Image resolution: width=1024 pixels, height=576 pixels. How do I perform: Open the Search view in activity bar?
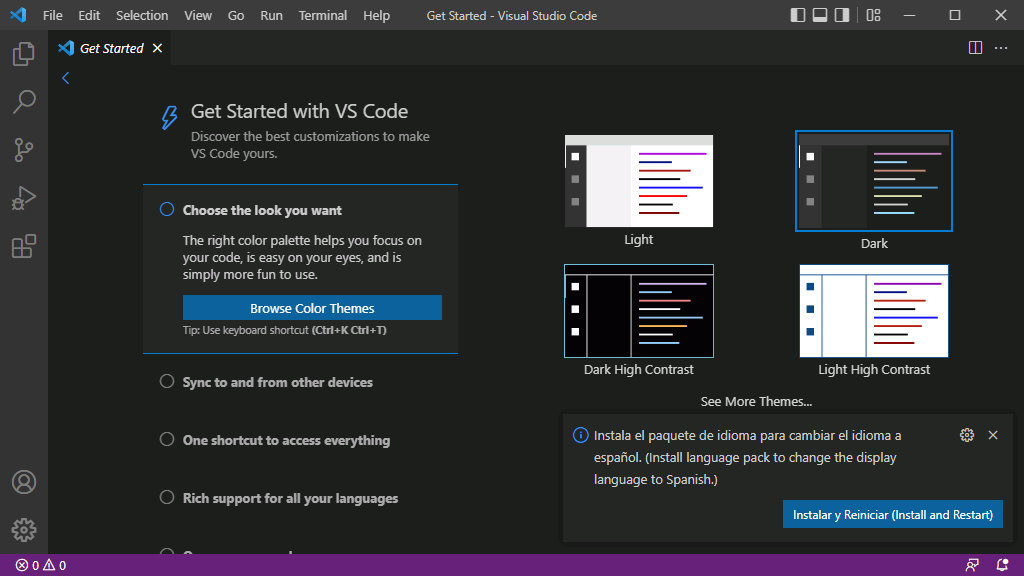tap(24, 102)
